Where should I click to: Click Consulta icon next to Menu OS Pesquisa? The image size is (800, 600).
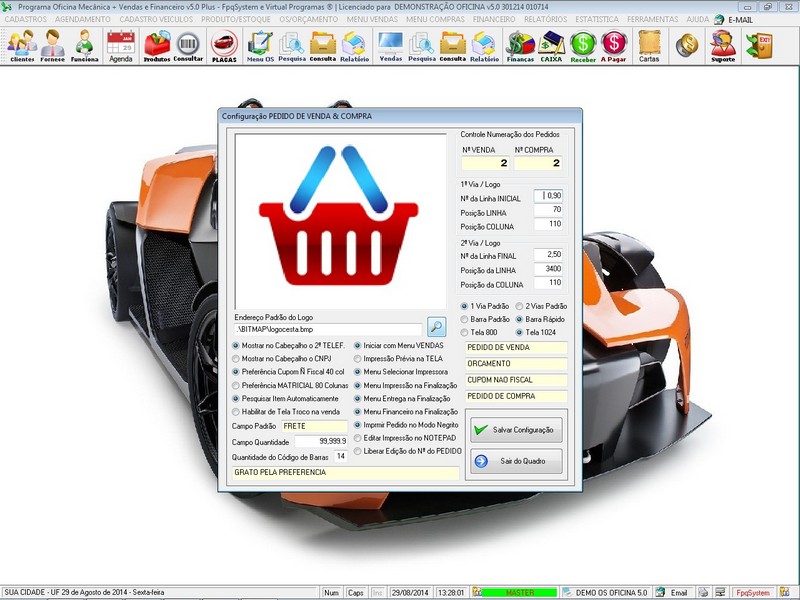pos(323,45)
